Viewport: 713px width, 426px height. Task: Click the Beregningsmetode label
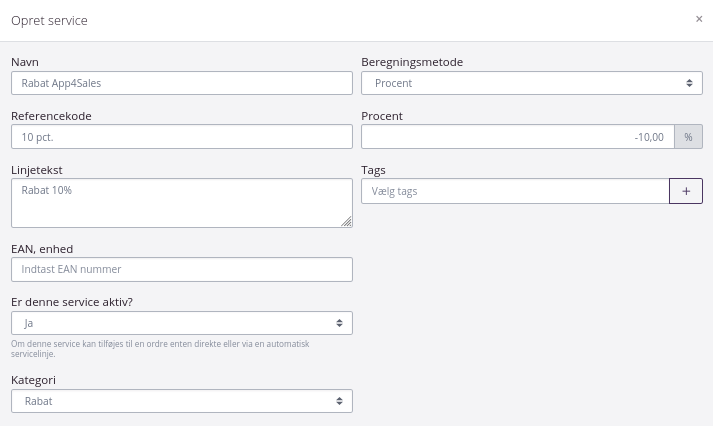click(x=411, y=62)
